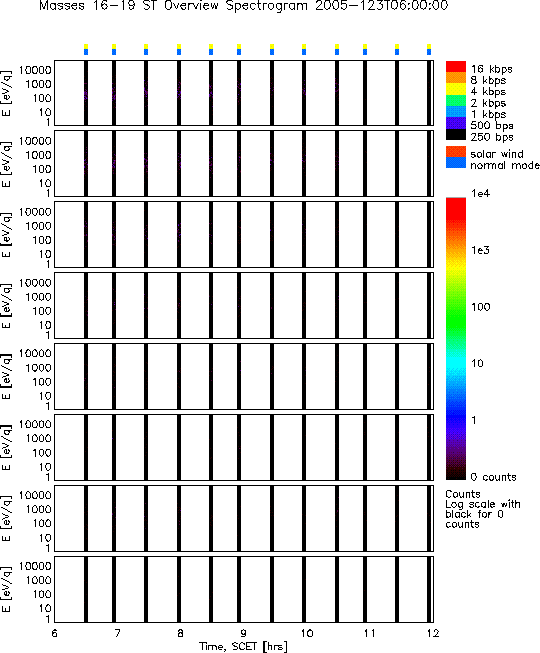Image resolution: width=540 pixels, height=653 pixels.
Task: Click the yellow-blue mode marker above hour 8
Action: [x=179, y=49]
